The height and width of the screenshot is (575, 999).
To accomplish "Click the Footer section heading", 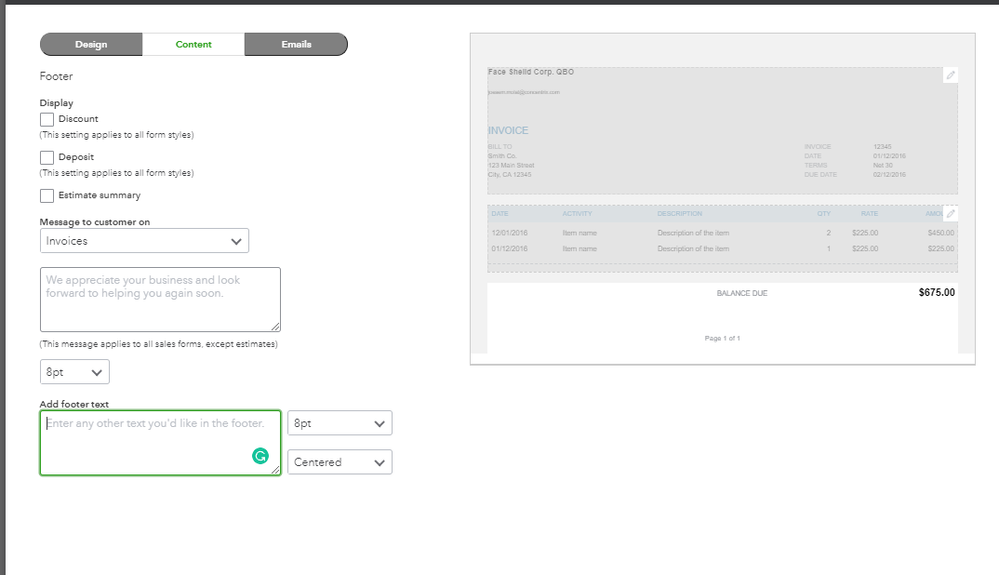I will [56, 76].
